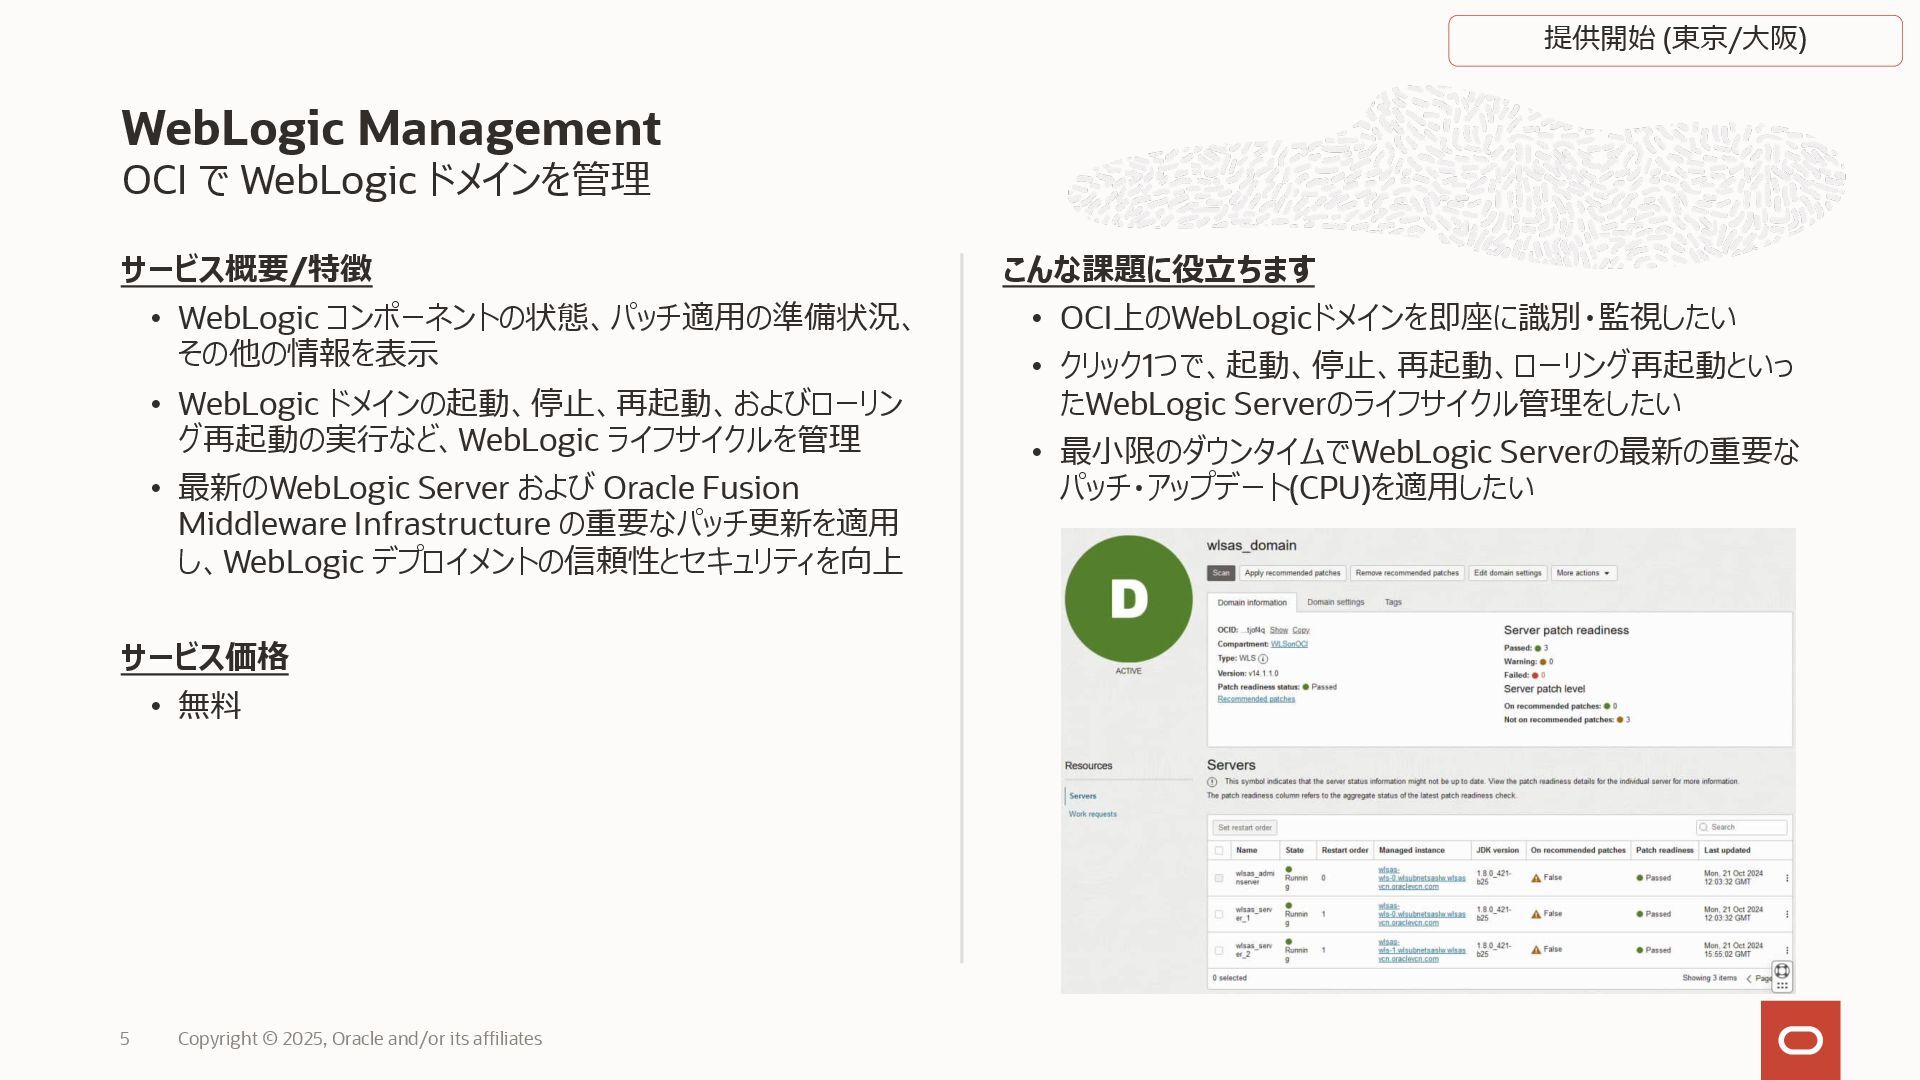Click the '0 selected' footer text
The image size is (1920, 1080).
[x=1229, y=978]
